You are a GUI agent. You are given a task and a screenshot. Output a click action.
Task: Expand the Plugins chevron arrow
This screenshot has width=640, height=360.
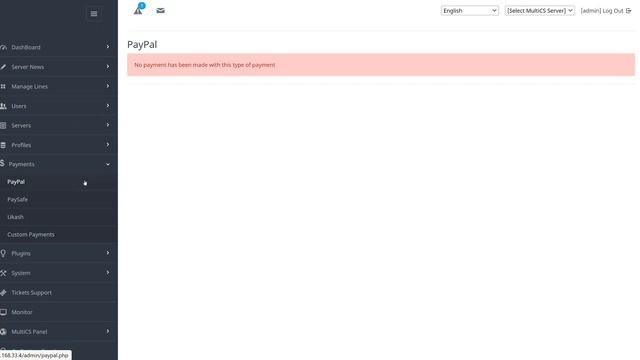tap(108, 253)
